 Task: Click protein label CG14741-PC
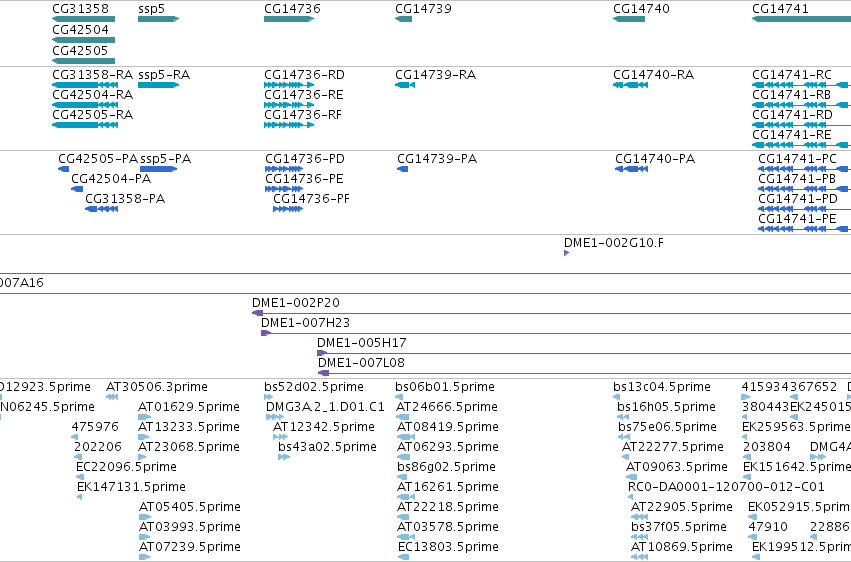click(x=797, y=159)
